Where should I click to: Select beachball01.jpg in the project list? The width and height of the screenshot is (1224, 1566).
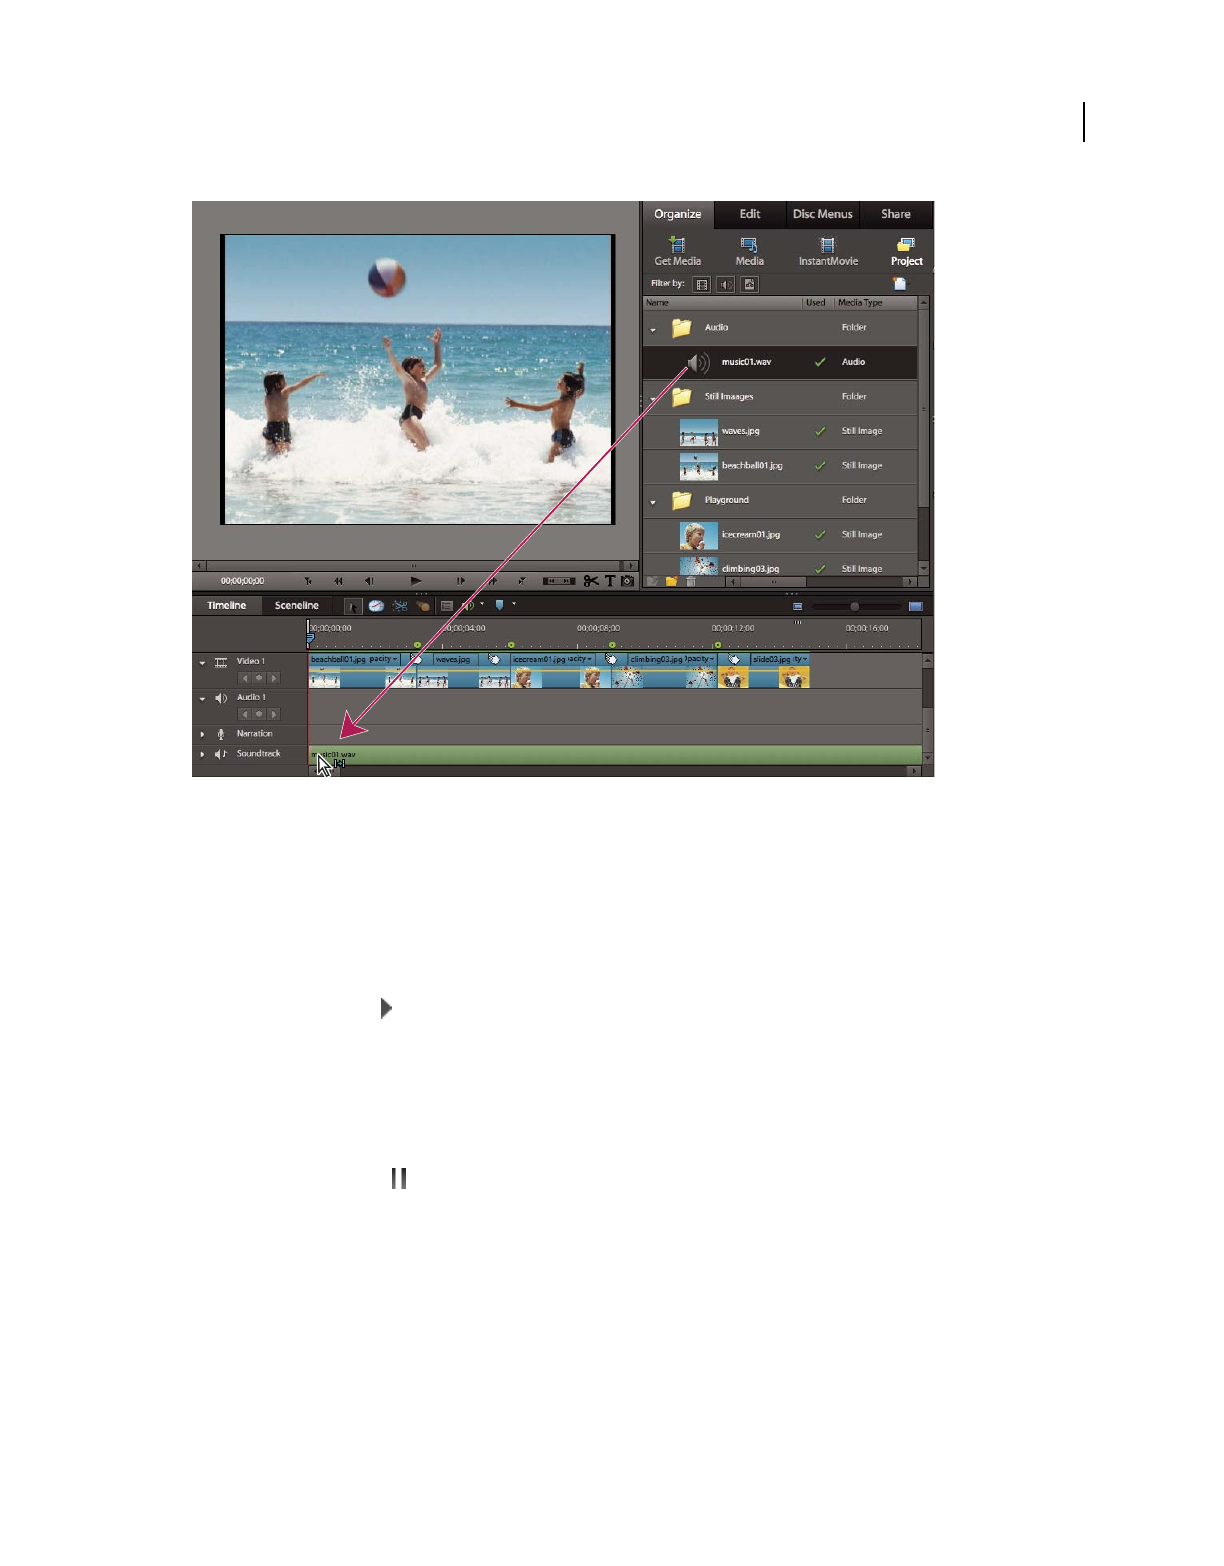point(780,466)
